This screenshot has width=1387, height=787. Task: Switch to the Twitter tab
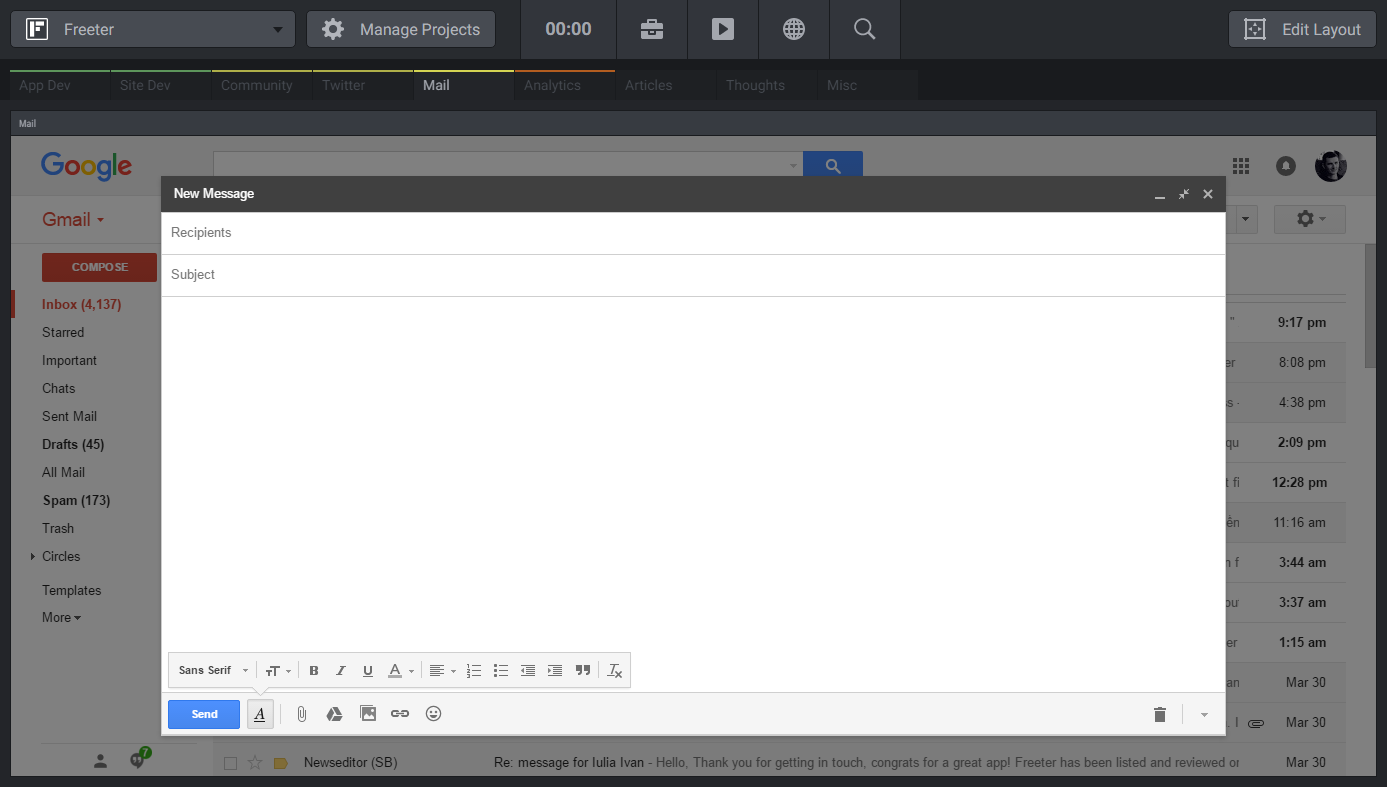(x=363, y=85)
